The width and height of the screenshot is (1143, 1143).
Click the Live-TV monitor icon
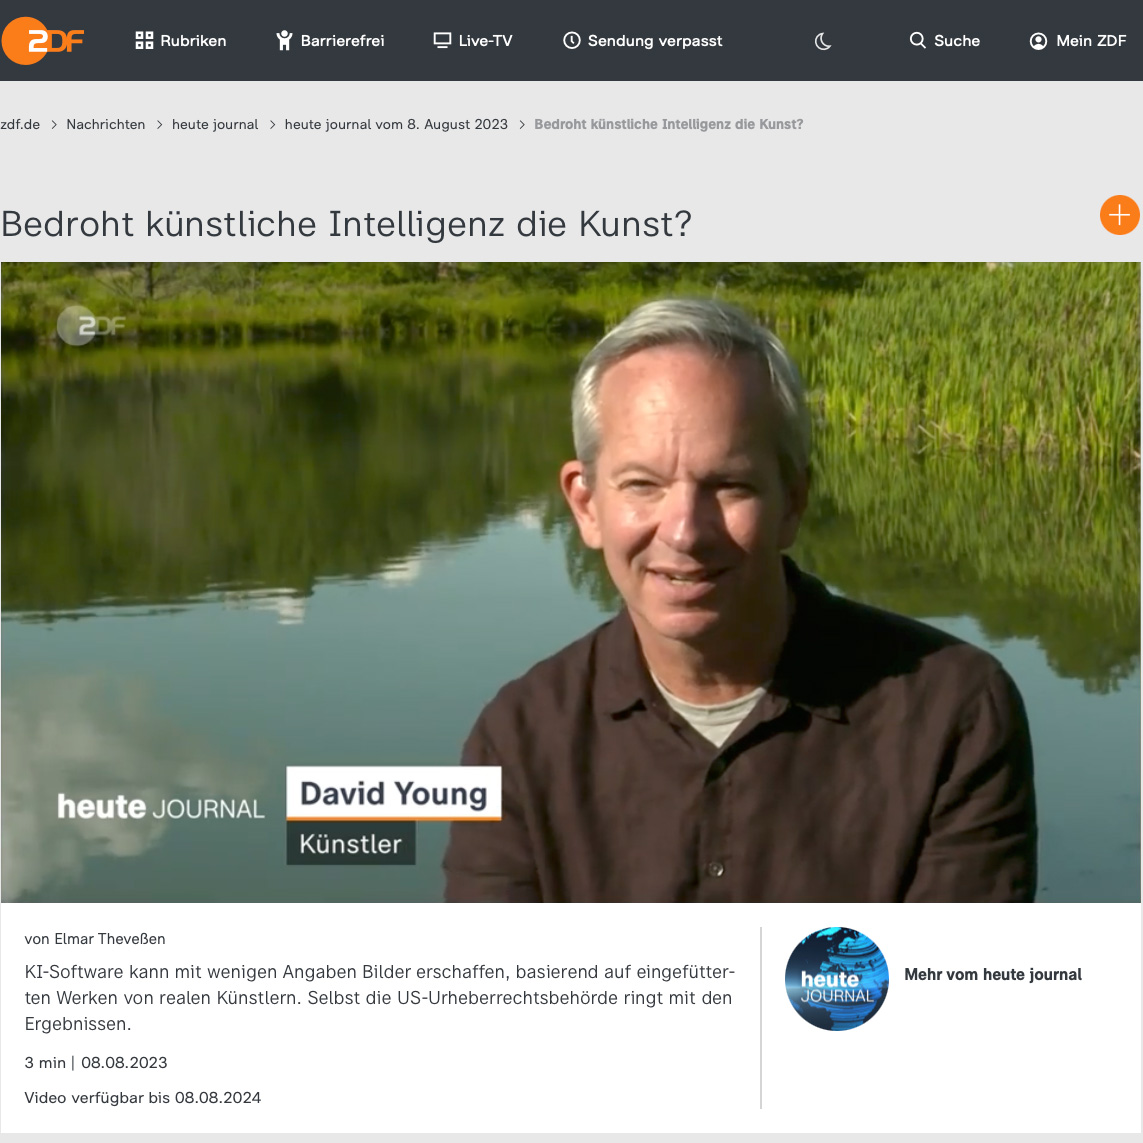pos(442,40)
